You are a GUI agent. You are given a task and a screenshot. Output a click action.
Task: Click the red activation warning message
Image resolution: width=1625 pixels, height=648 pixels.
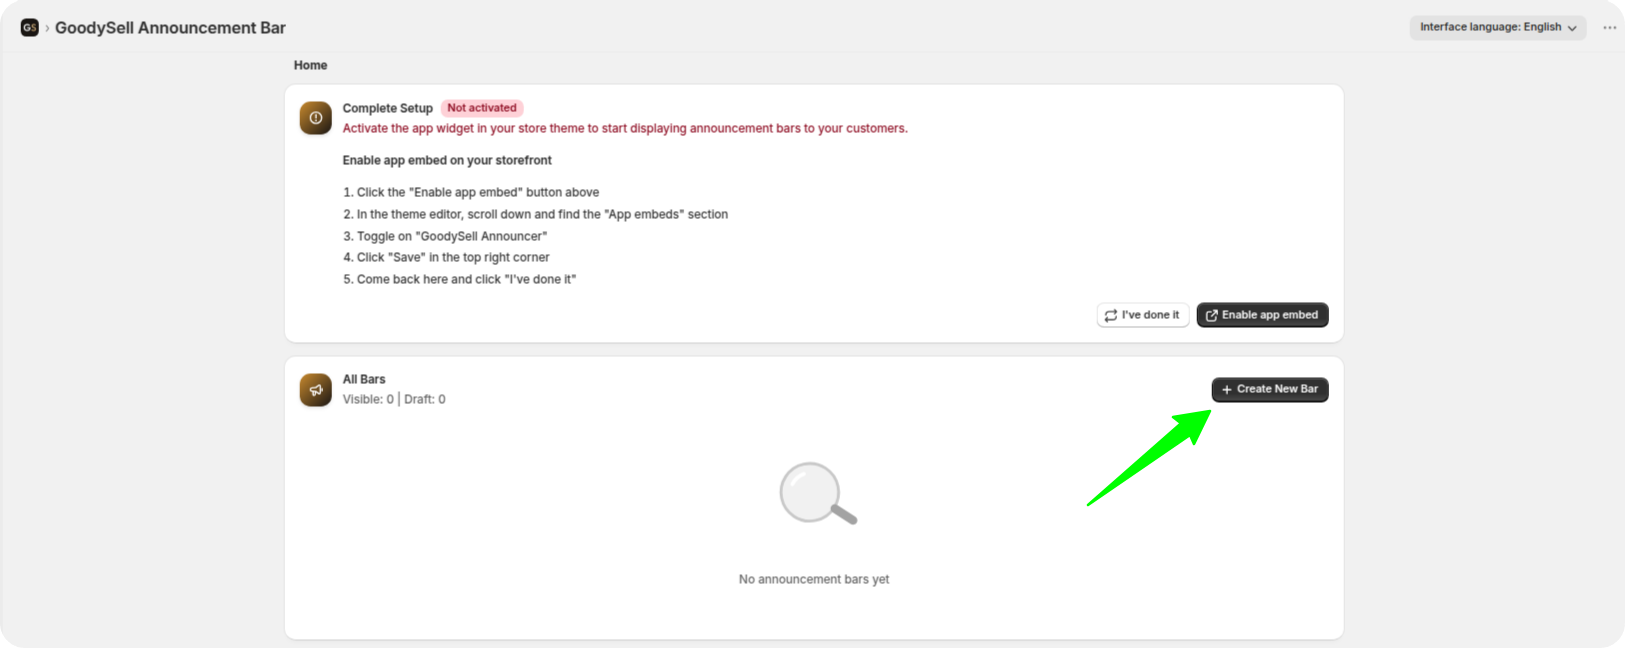625,128
